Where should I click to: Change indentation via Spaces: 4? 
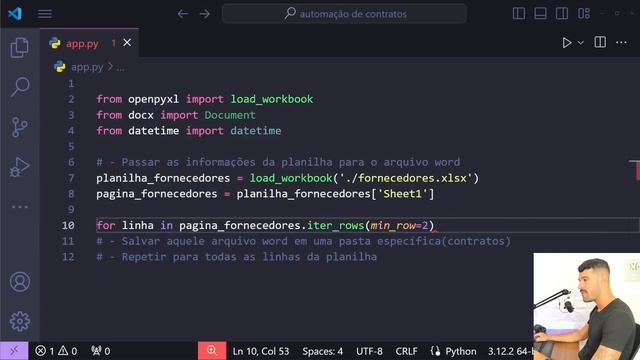click(322, 351)
